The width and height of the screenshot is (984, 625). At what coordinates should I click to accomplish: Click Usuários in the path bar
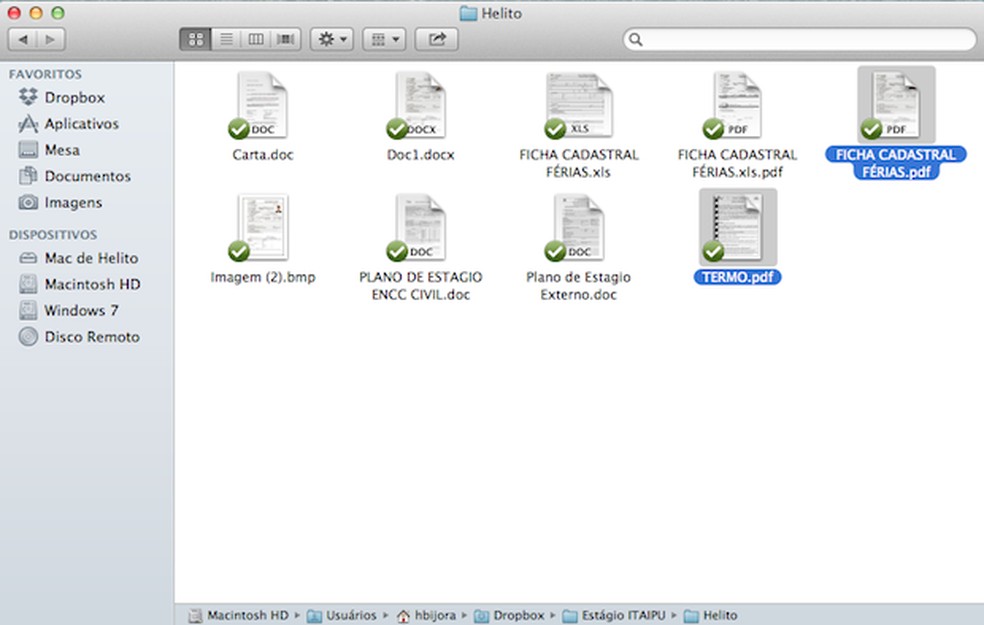click(342, 615)
